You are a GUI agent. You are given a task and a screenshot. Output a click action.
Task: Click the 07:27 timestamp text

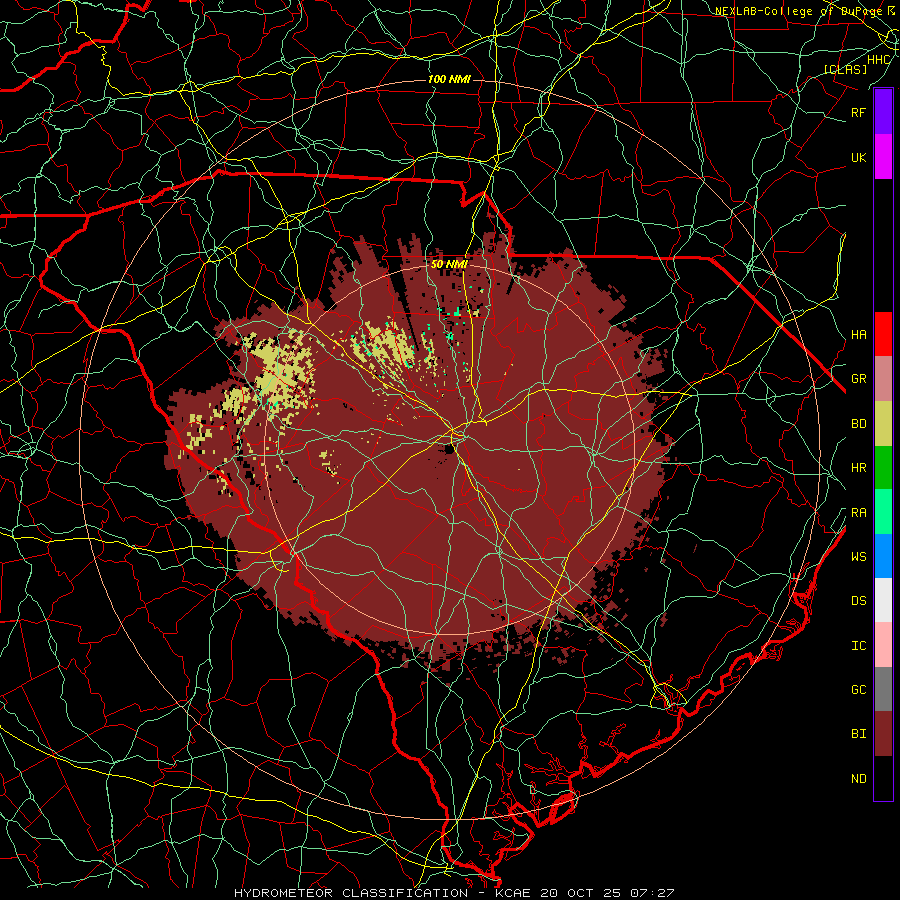click(654, 893)
